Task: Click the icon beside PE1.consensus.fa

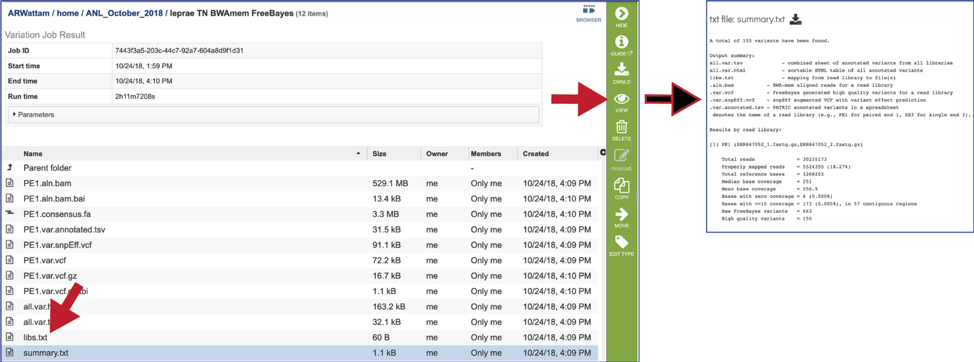Action: [9, 214]
